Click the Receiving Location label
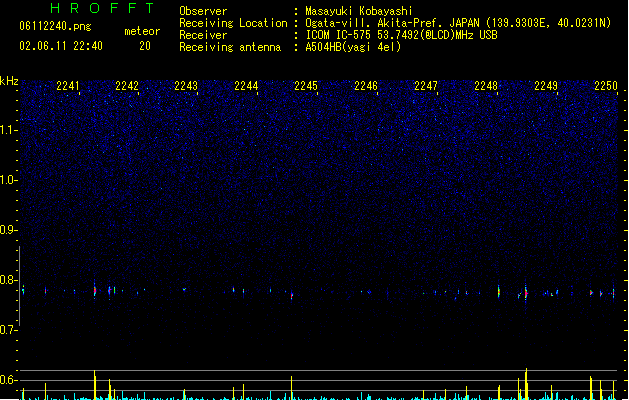Screen dimensions: 629x400 click(x=233, y=23)
